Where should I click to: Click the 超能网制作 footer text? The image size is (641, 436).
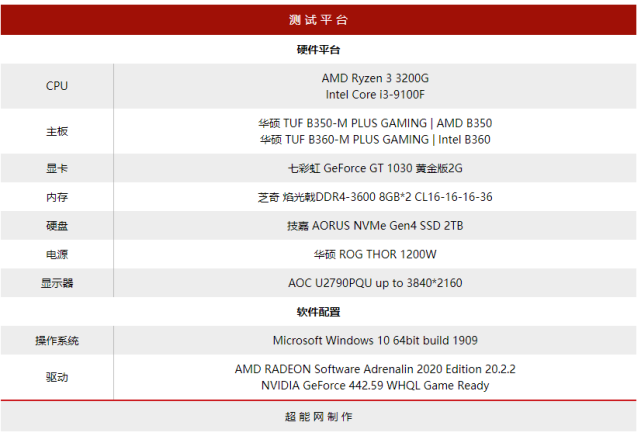(x=318, y=417)
